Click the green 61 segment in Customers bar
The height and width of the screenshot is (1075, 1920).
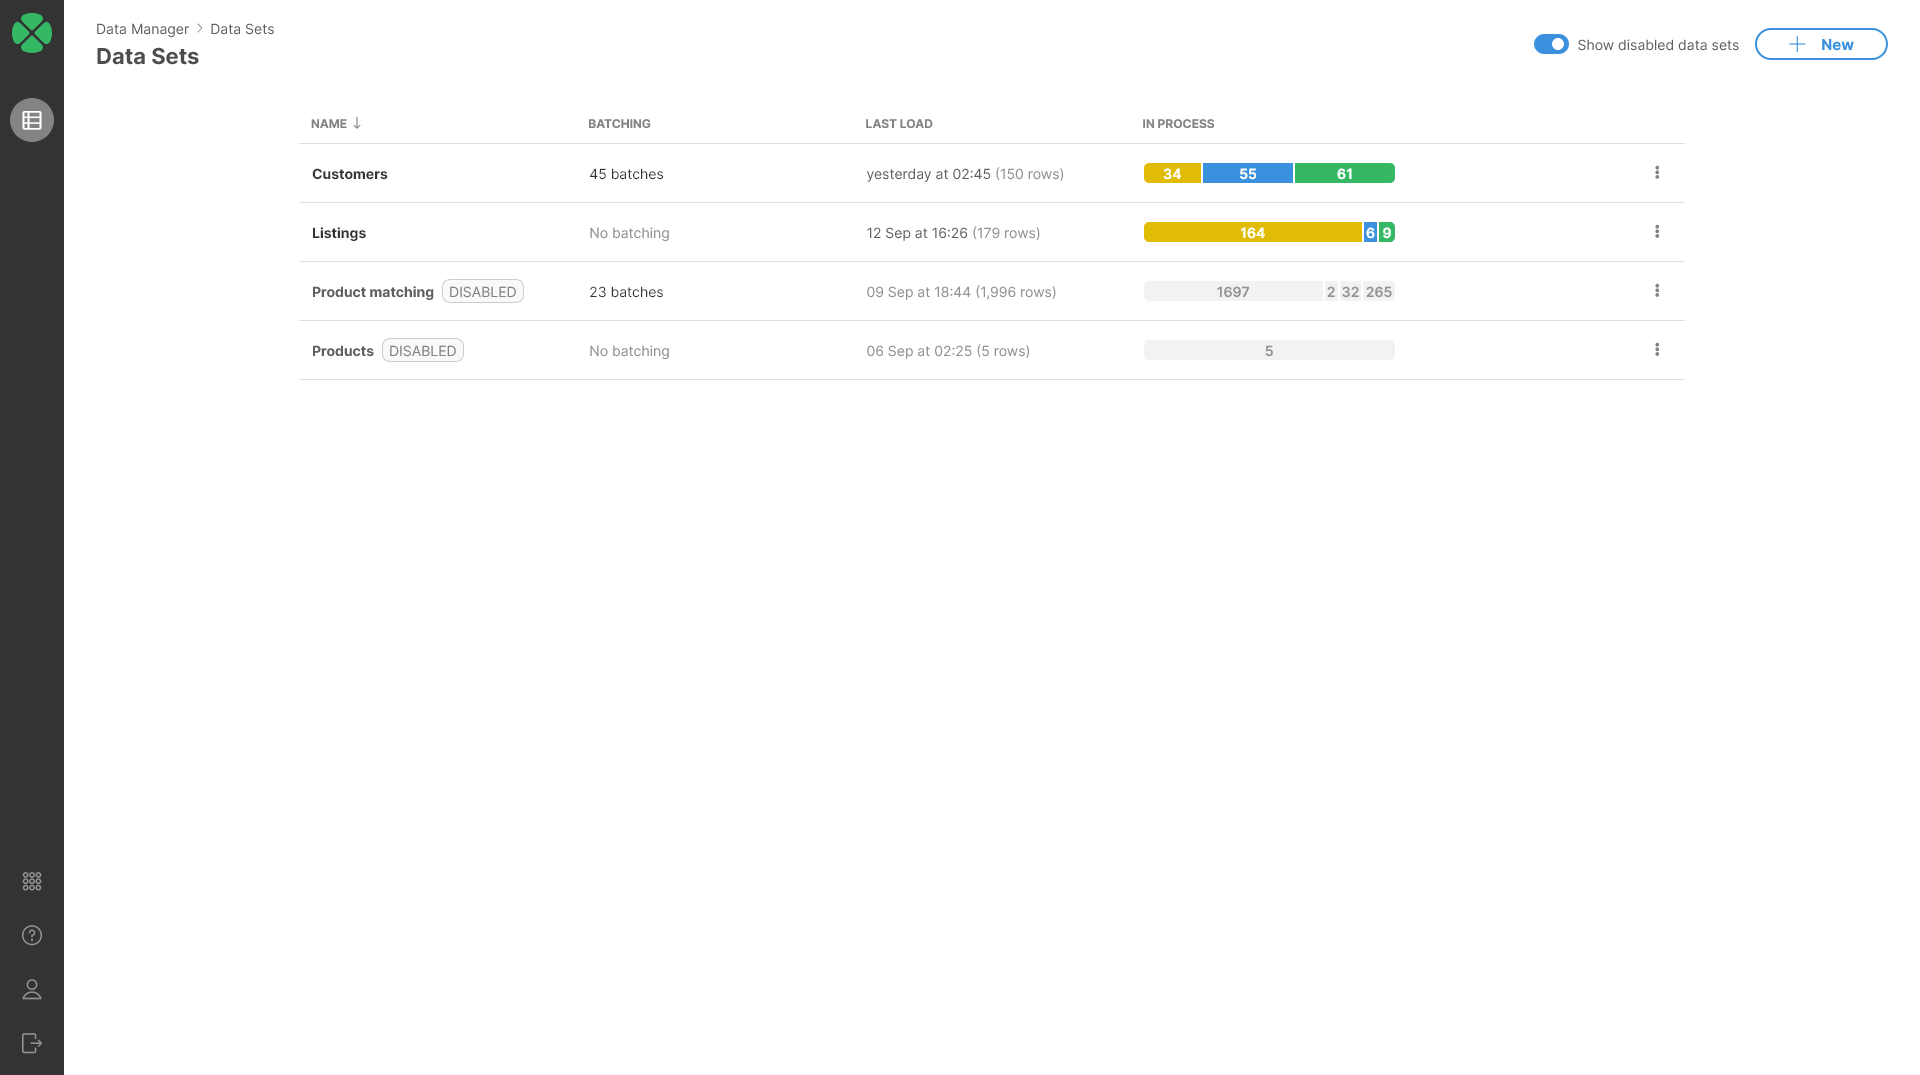(x=1344, y=172)
